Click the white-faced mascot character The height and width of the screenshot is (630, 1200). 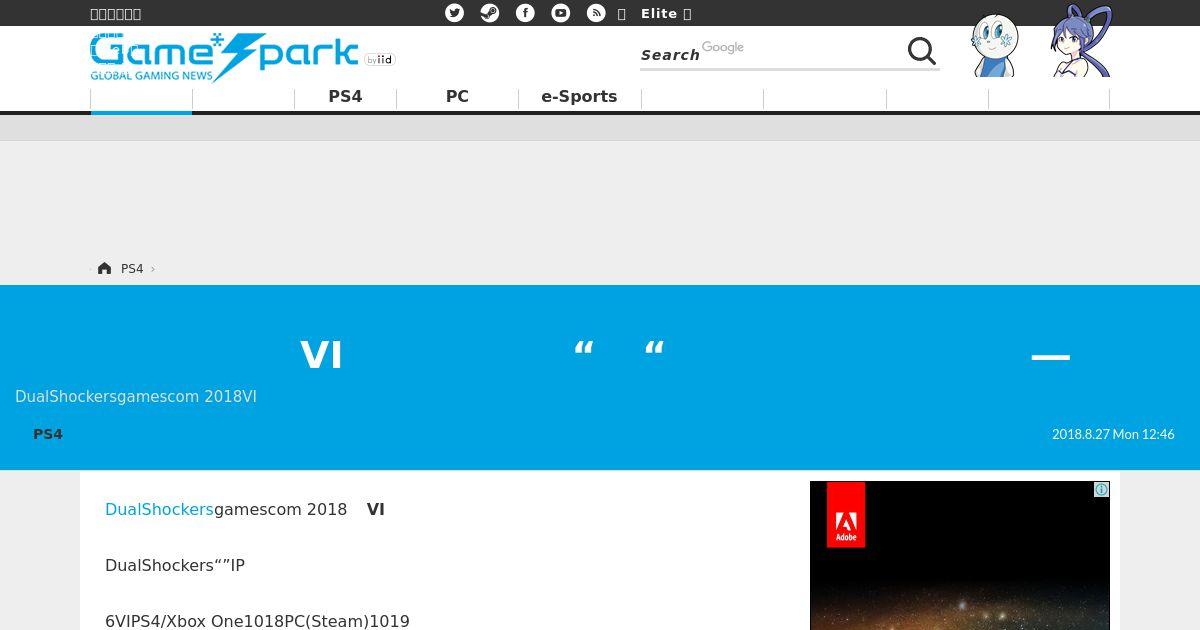click(994, 45)
